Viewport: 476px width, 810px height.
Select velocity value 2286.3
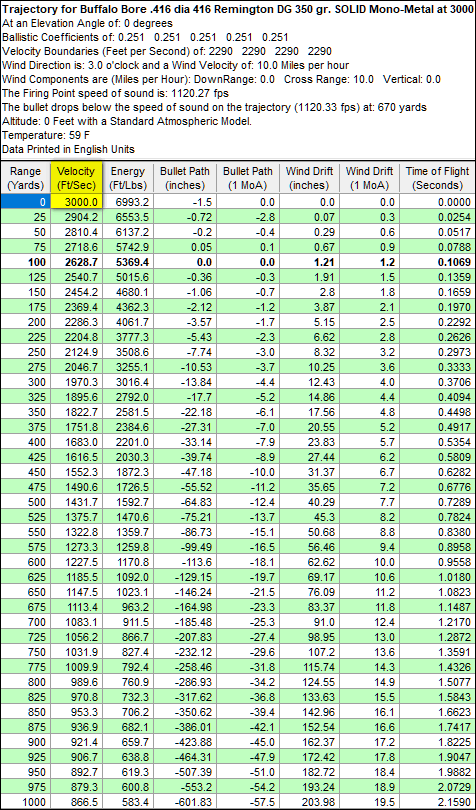click(76, 322)
